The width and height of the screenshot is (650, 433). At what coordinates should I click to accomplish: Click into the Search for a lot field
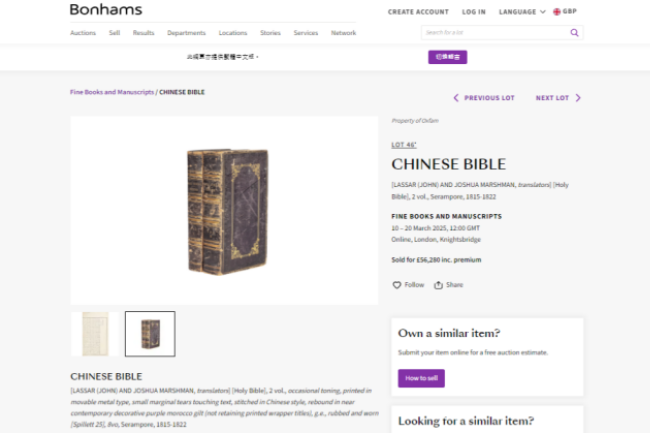point(495,33)
